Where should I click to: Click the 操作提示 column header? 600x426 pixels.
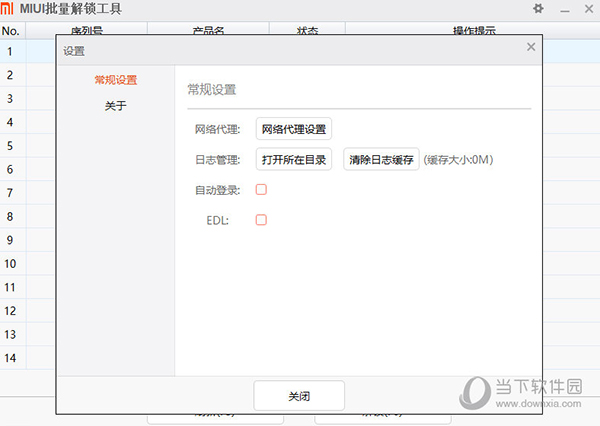click(x=474, y=30)
